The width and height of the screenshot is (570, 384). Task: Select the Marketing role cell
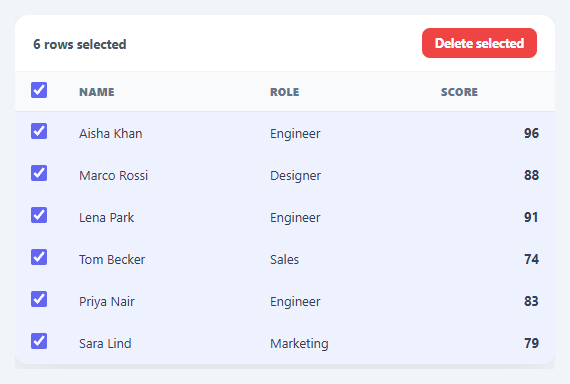299,344
